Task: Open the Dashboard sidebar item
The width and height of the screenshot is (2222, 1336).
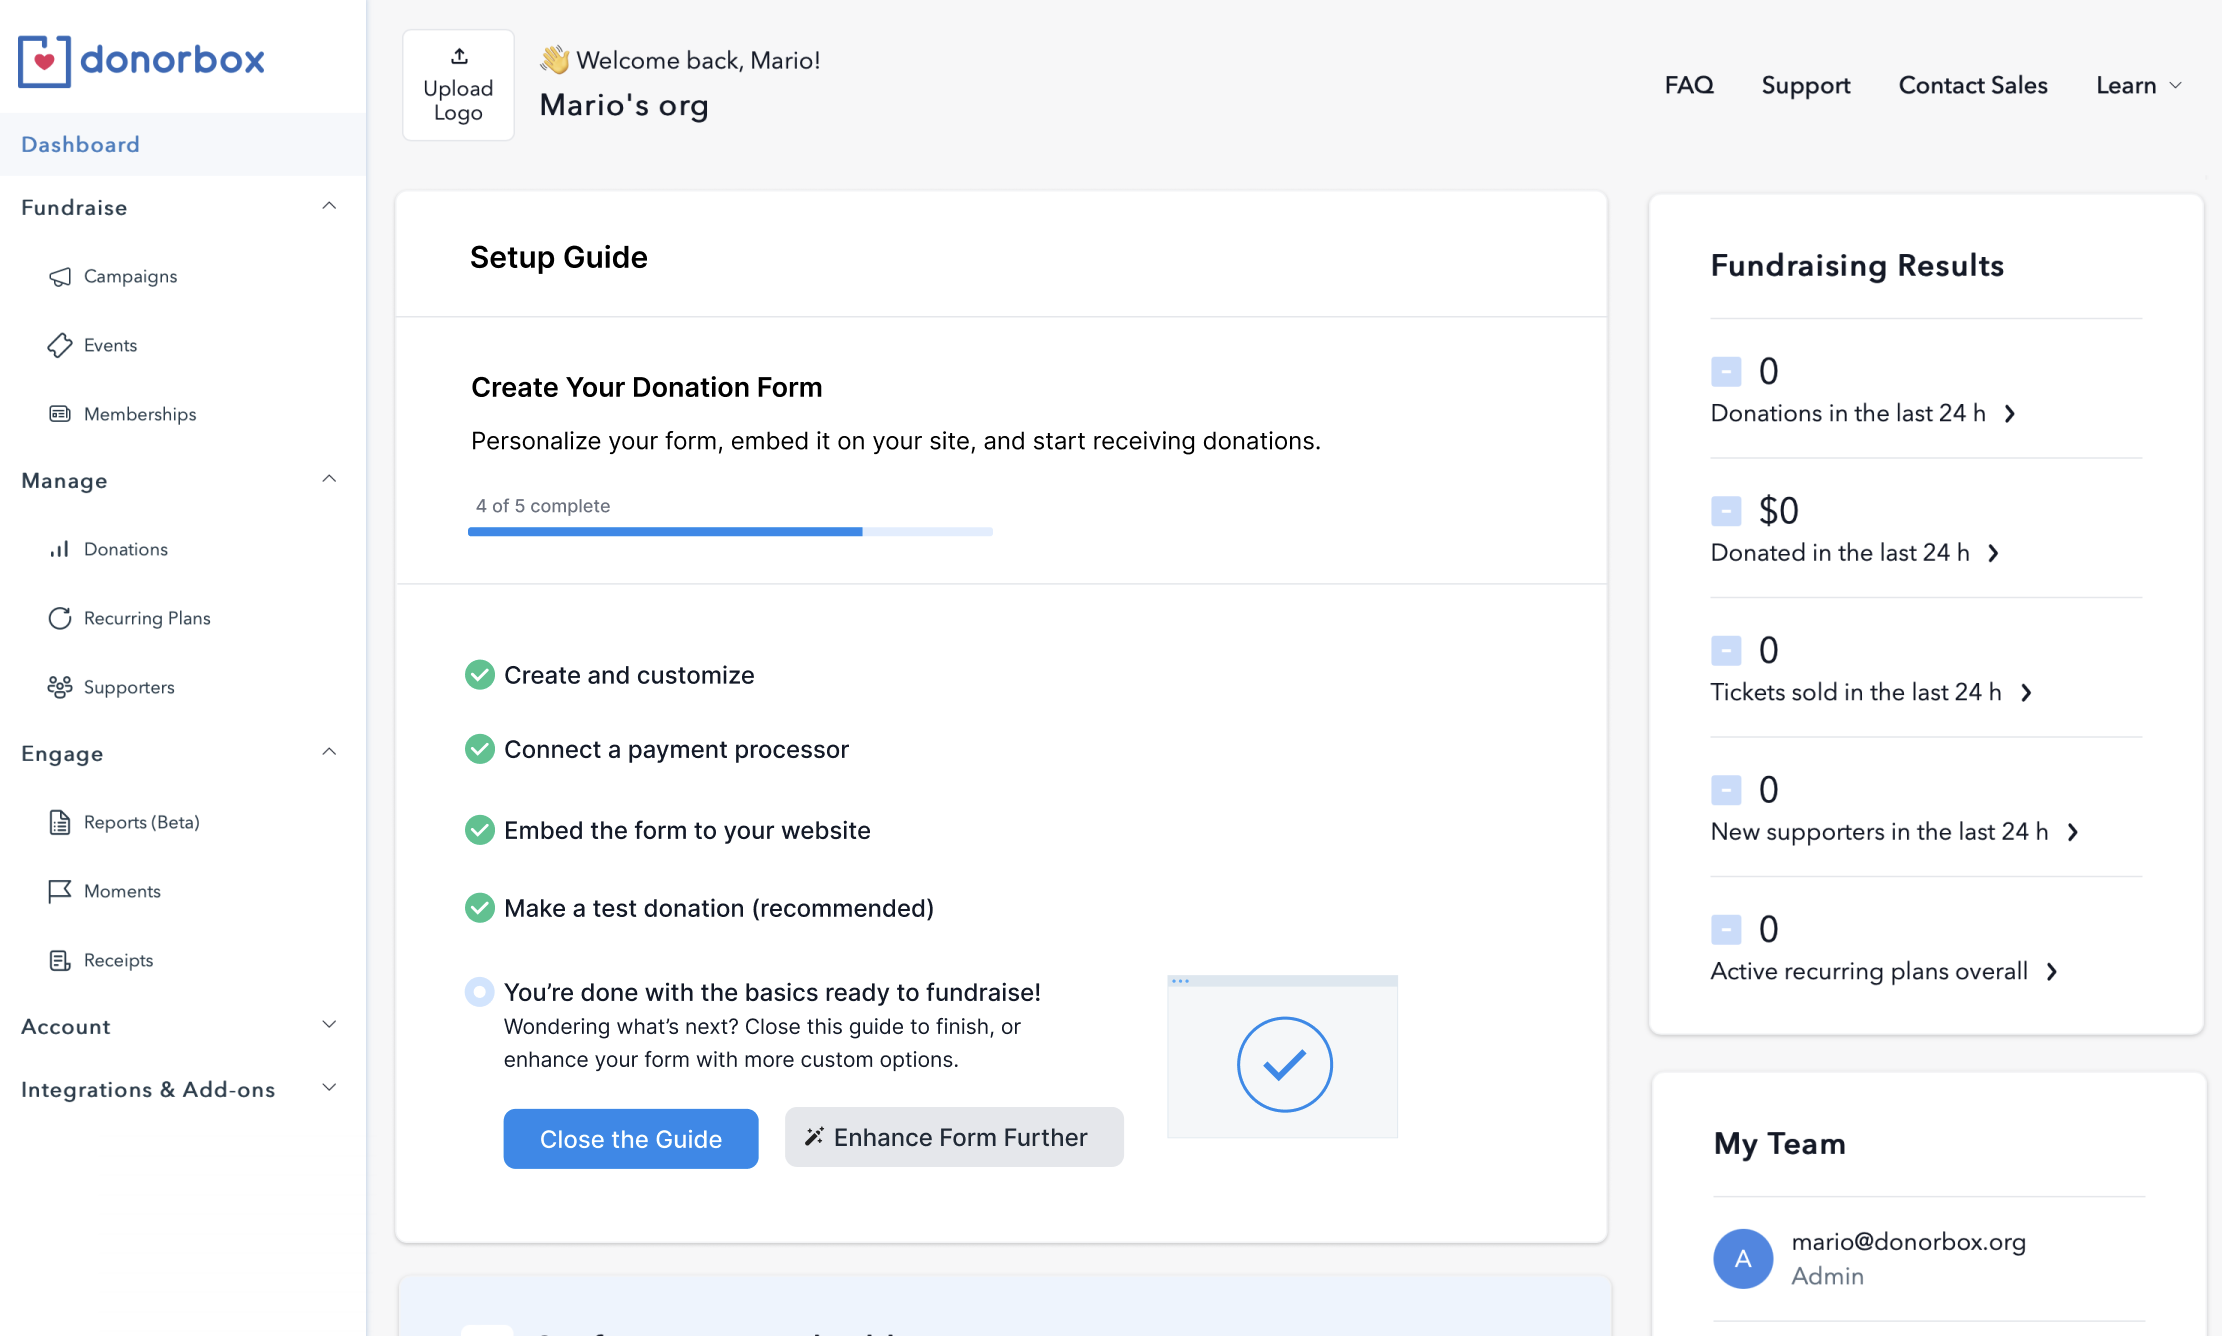Action: coord(80,145)
